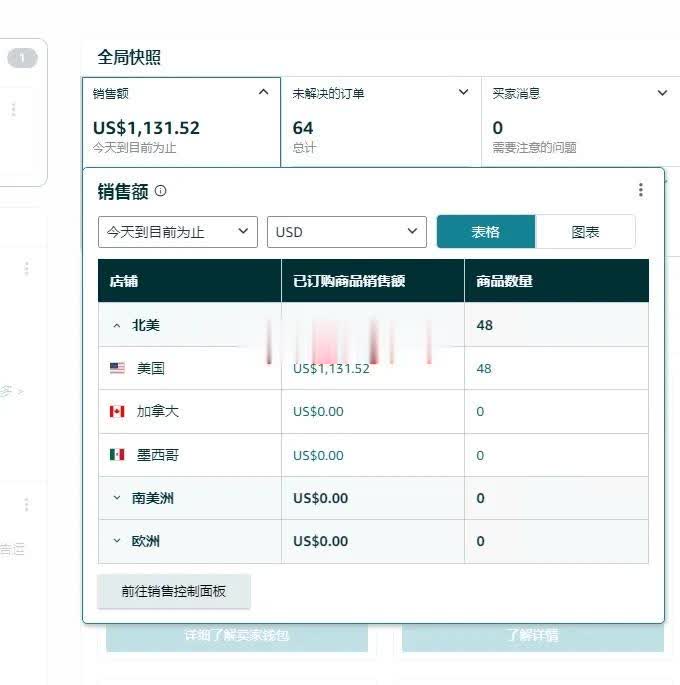Click the 全局快照 heading
This screenshot has height=685, width=680.
129,57
